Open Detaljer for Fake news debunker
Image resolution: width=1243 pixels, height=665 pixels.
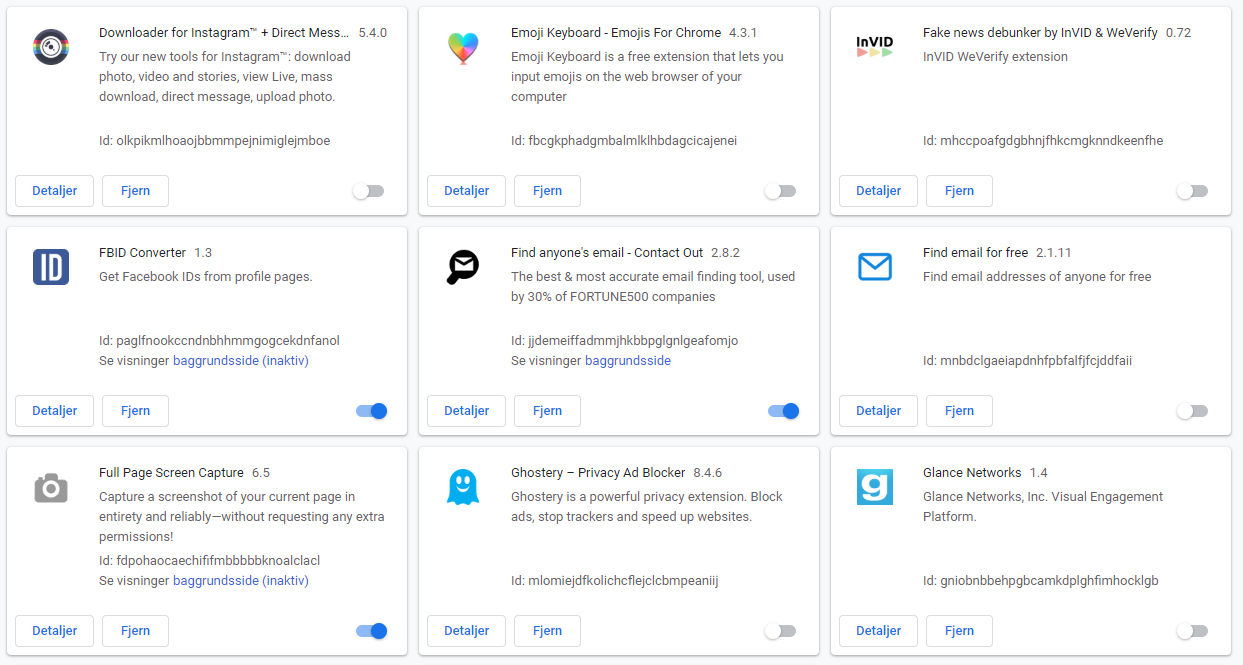[x=878, y=191]
